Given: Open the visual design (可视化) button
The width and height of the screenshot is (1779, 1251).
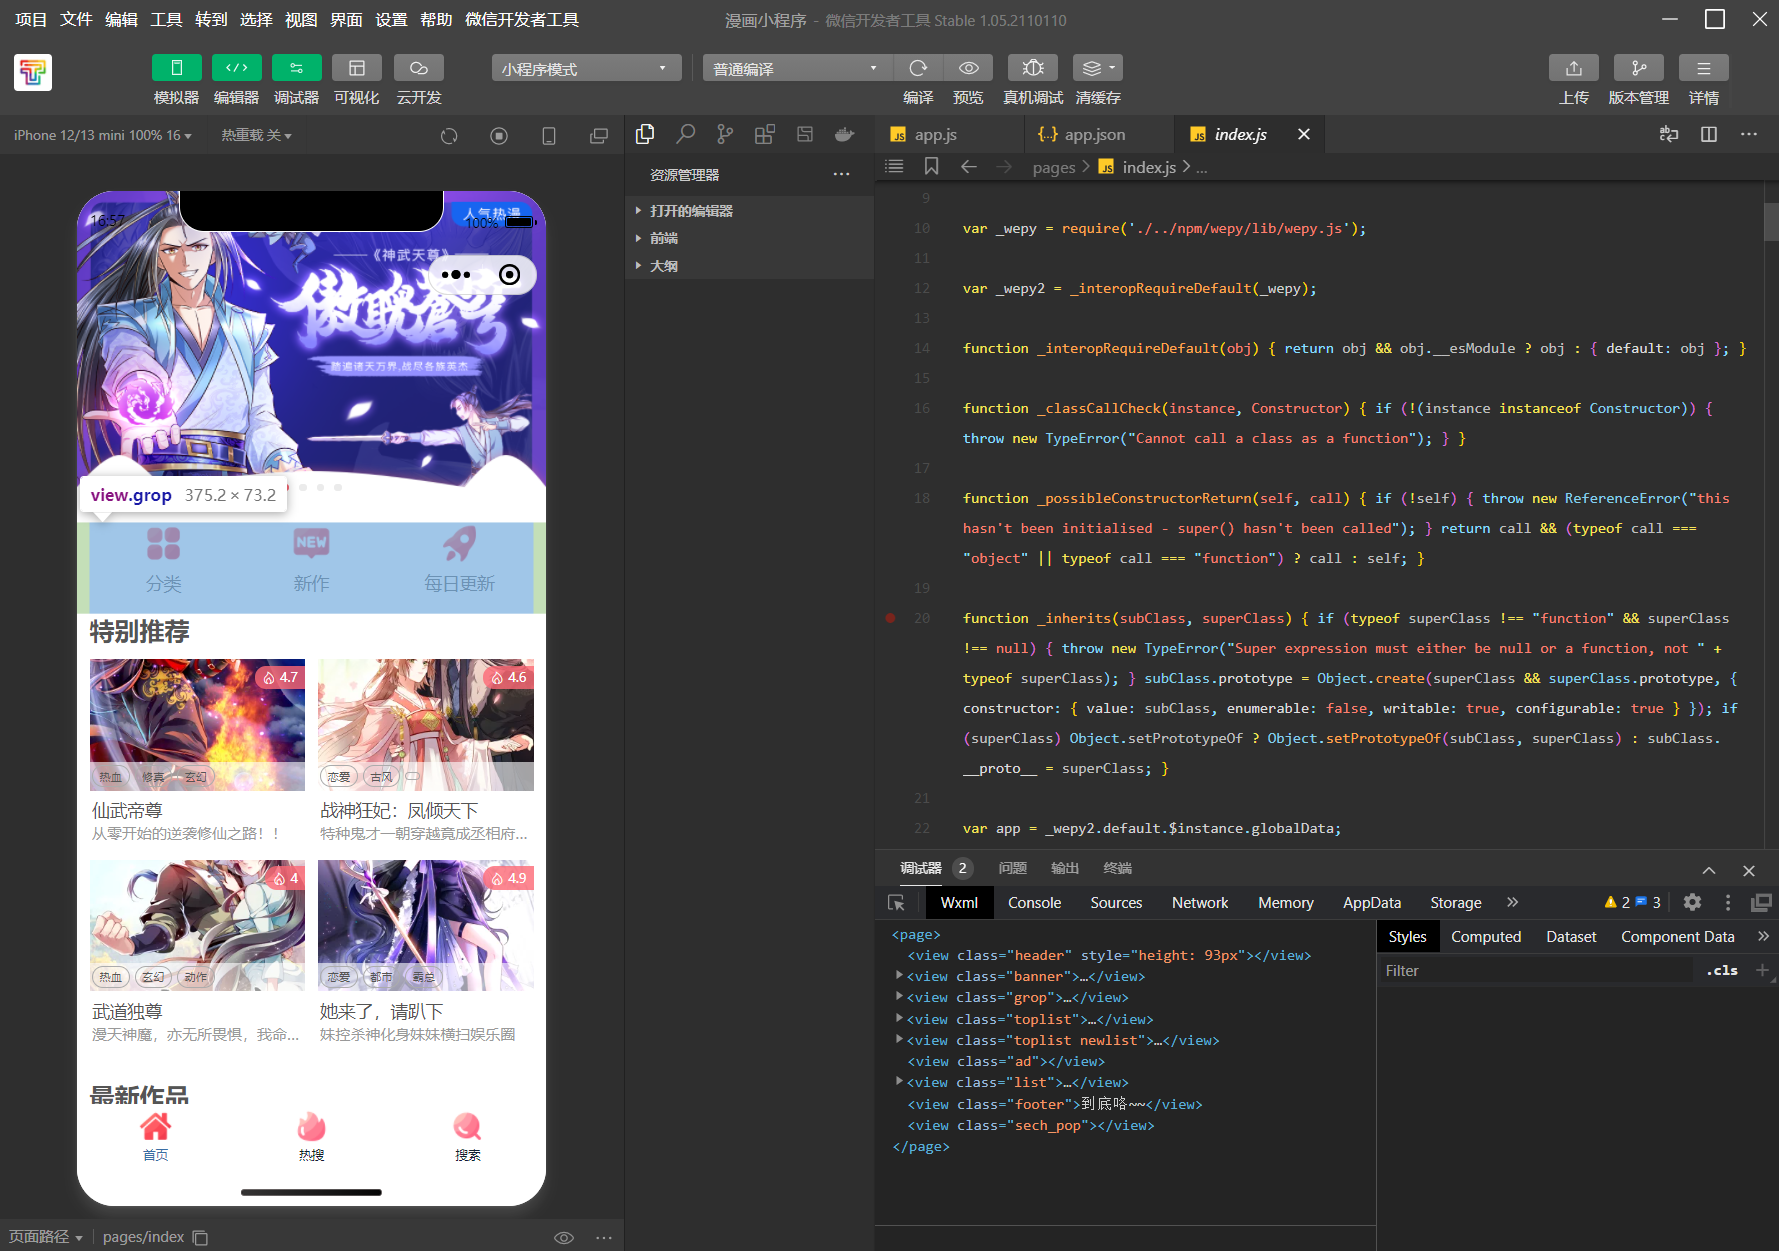Looking at the screenshot, I should pyautogui.click(x=356, y=68).
